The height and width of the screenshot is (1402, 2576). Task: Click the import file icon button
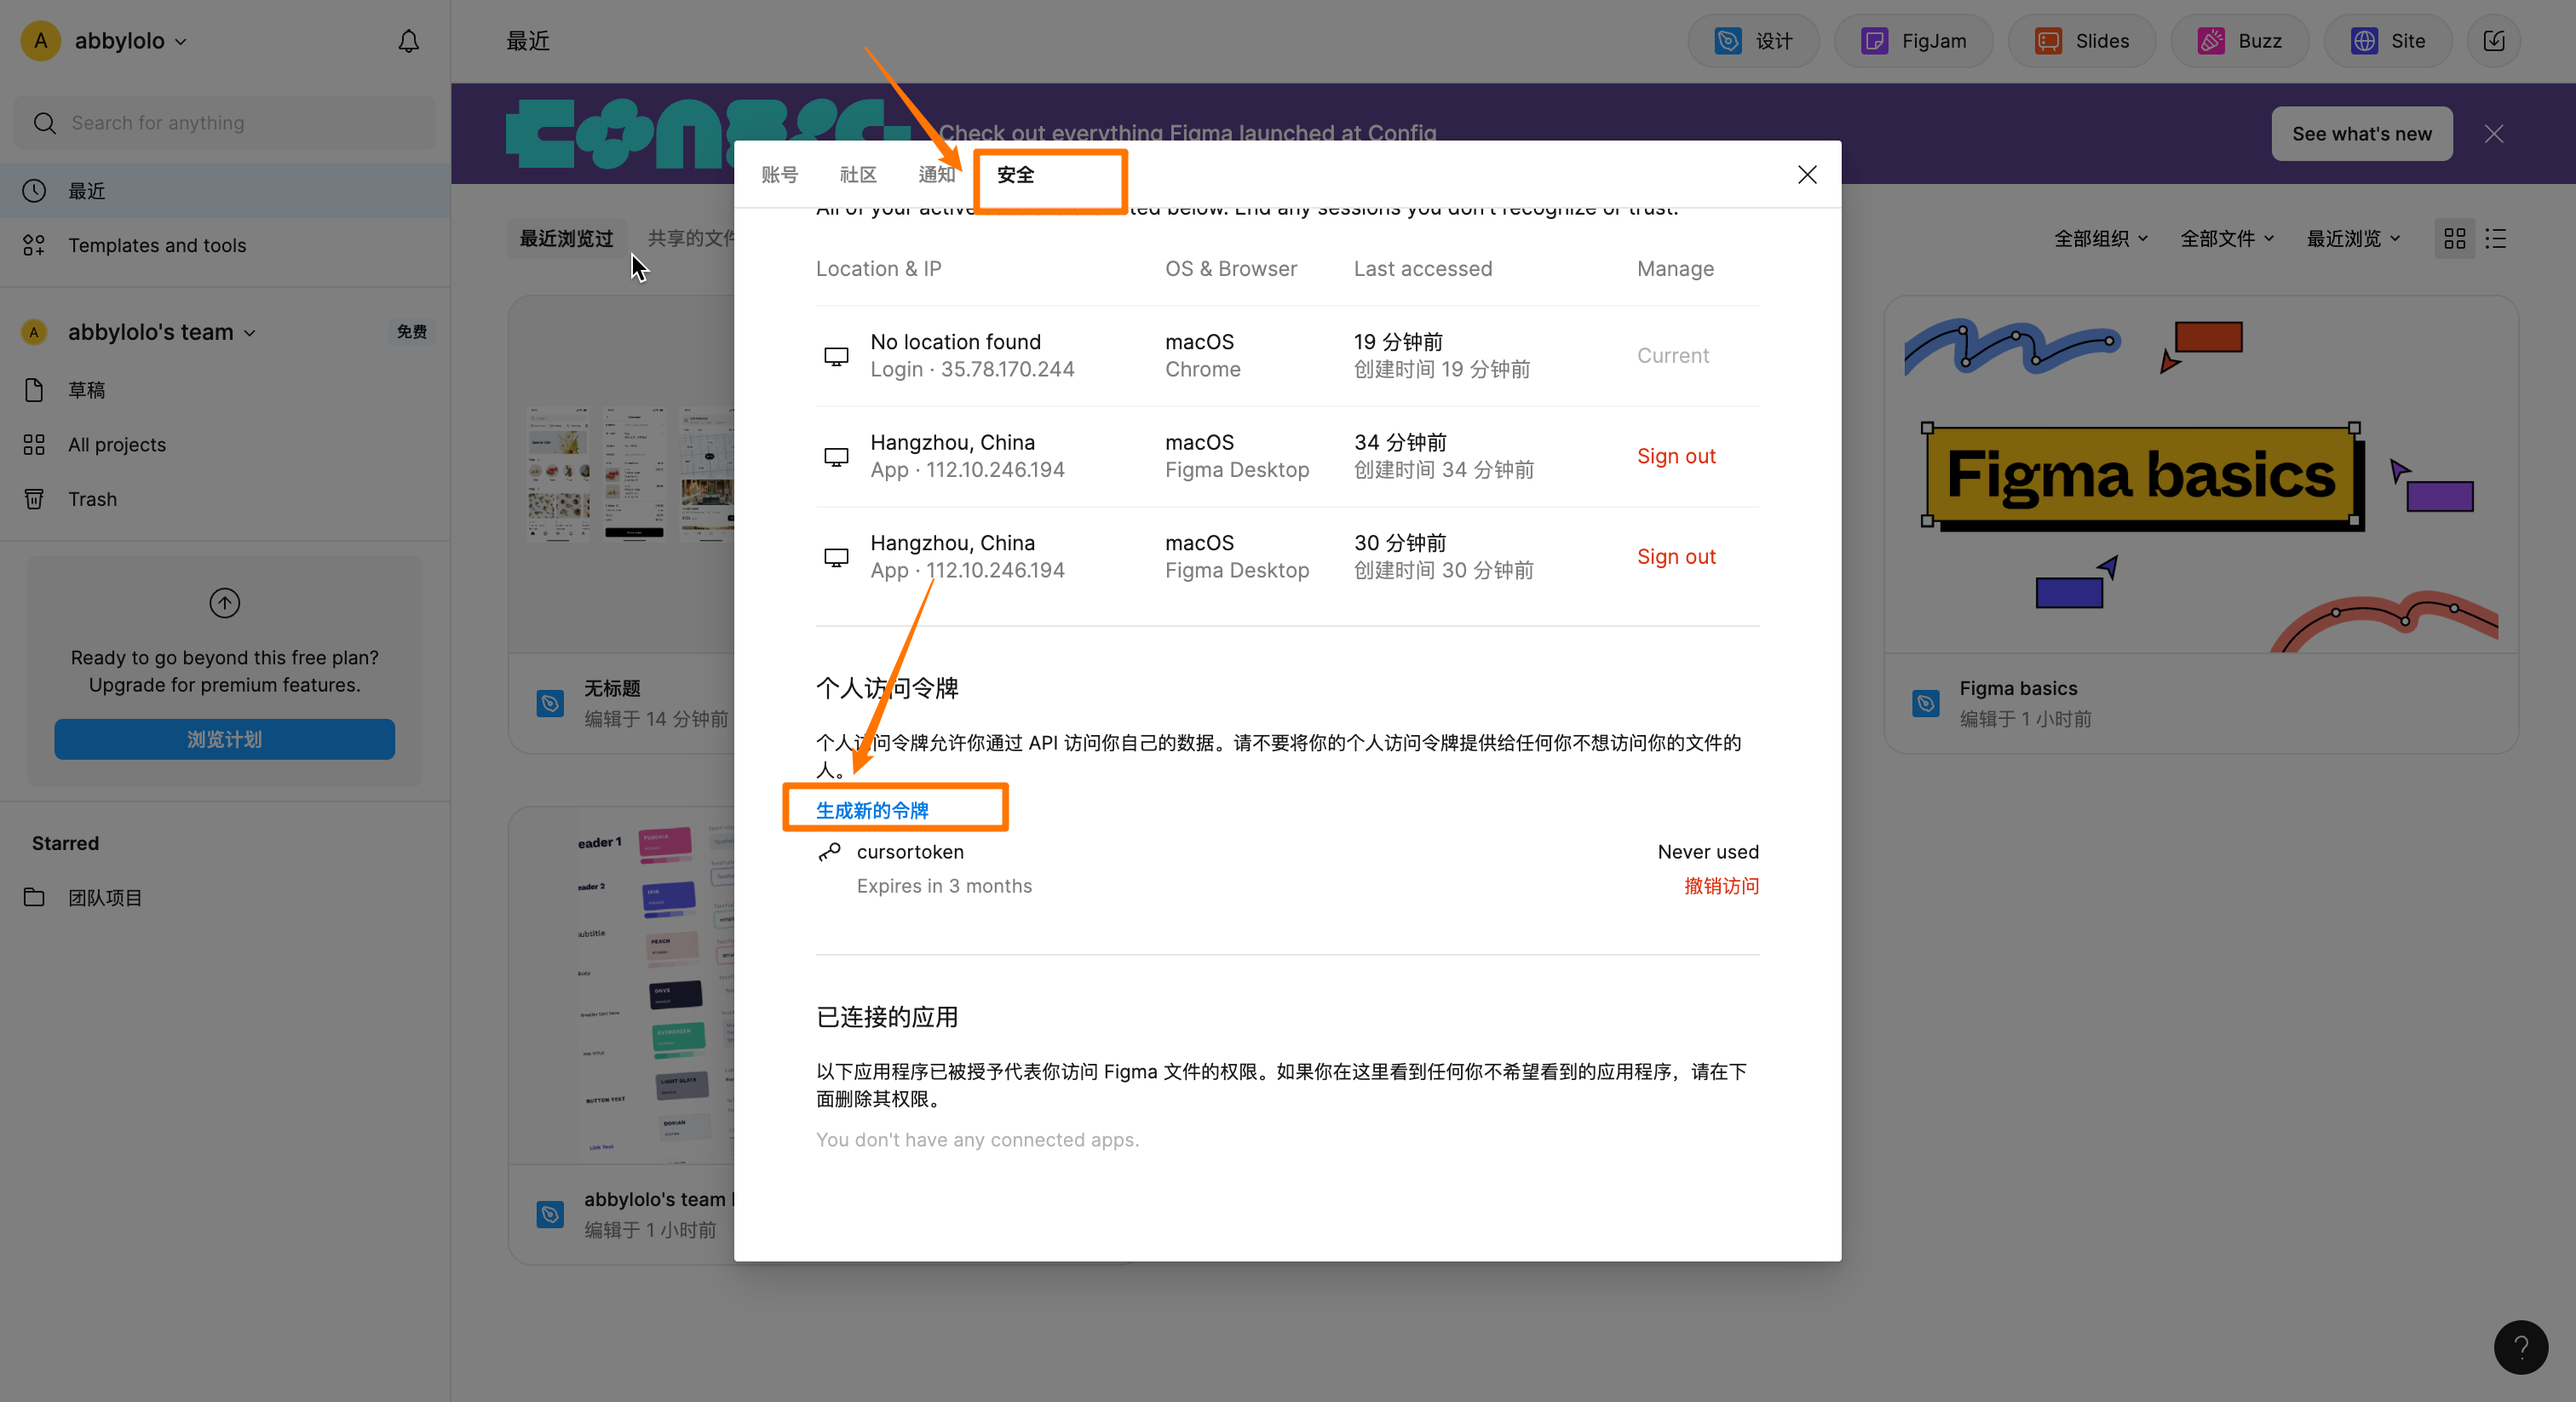[x=2494, y=41]
